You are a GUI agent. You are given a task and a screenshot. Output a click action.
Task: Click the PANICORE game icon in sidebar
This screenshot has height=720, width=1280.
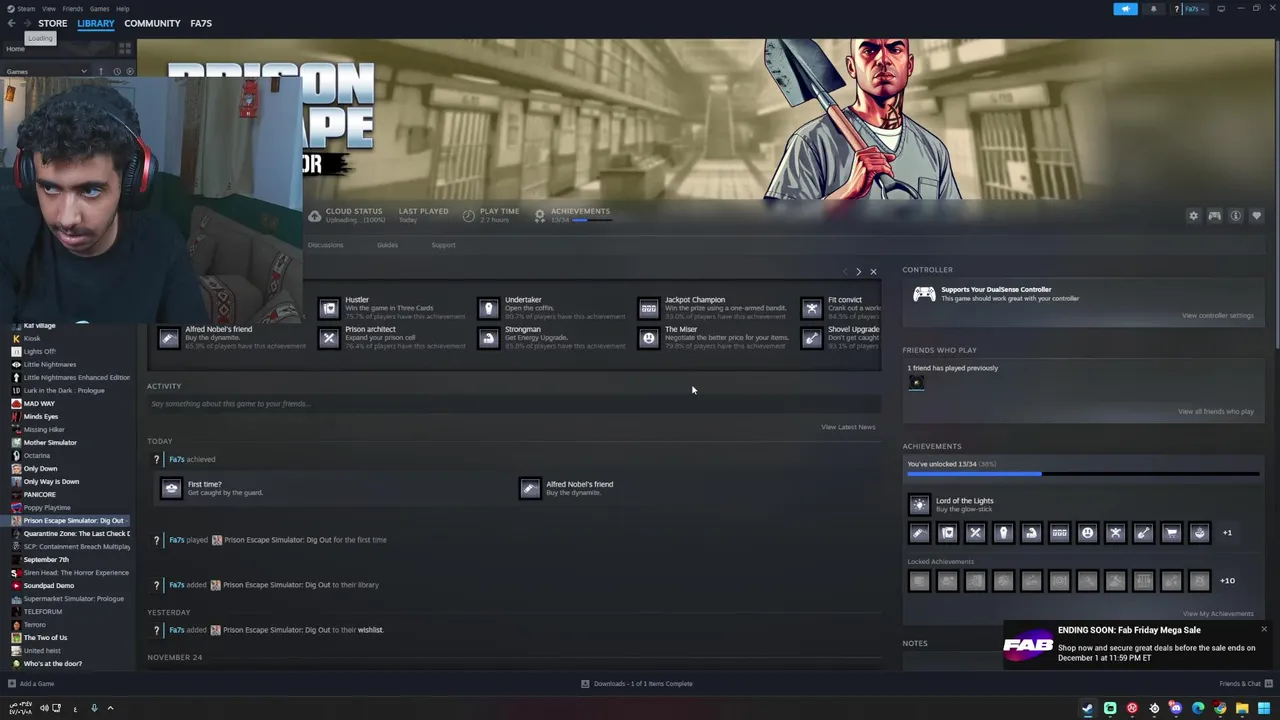coord(15,494)
